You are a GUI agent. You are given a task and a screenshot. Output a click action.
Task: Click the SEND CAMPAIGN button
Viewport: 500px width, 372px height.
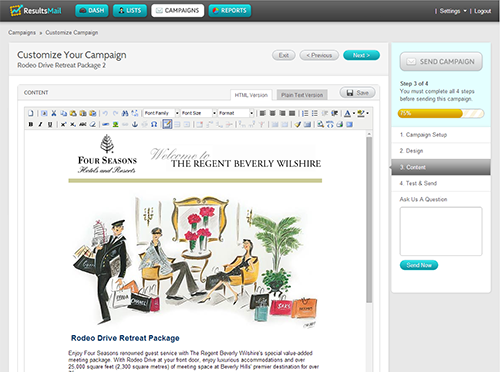(x=441, y=62)
